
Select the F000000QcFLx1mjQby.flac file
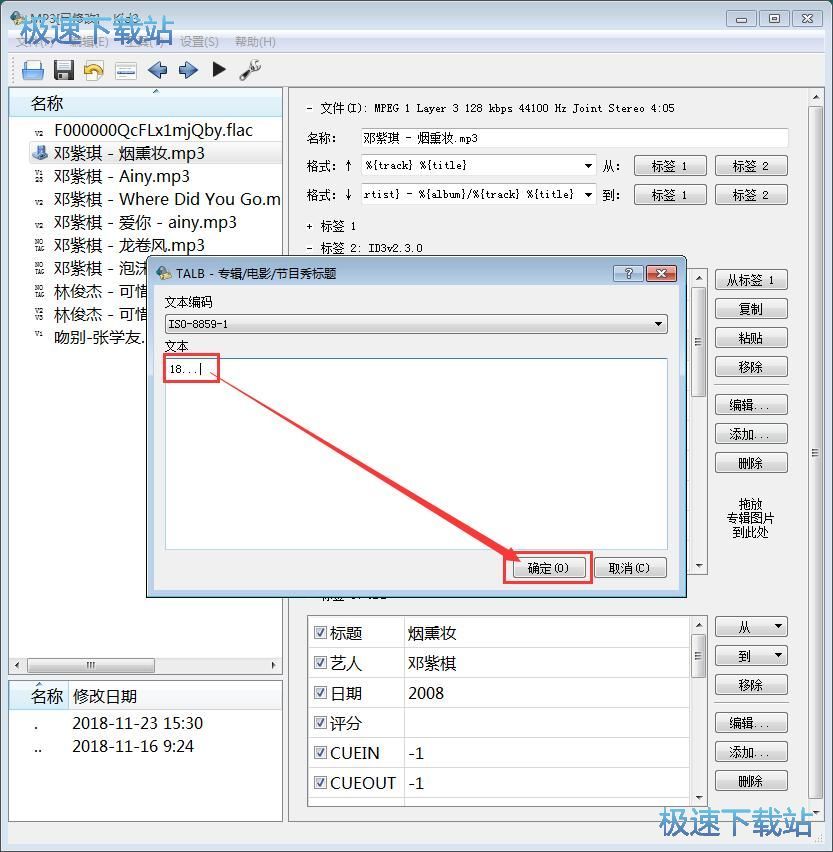tap(153, 130)
